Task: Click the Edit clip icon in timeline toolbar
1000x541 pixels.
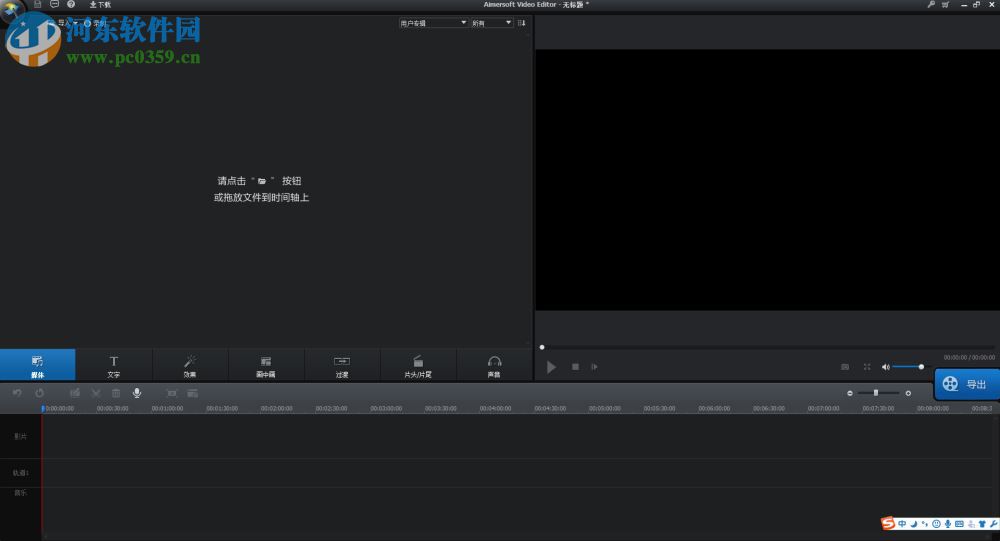Action: coord(75,393)
